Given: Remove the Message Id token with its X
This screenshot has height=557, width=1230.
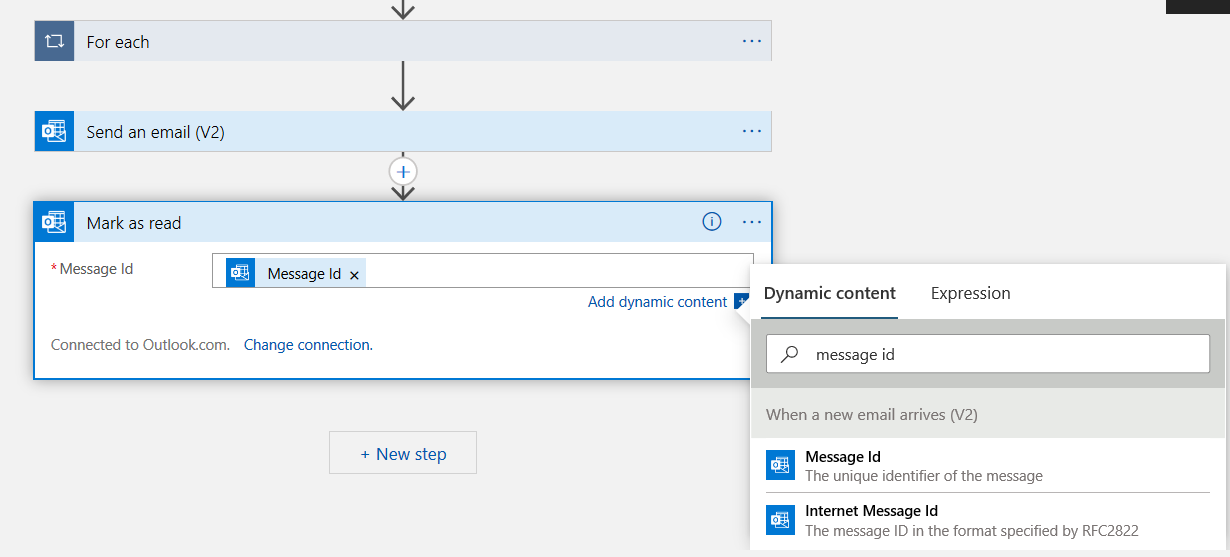Looking at the screenshot, I should 354,275.
